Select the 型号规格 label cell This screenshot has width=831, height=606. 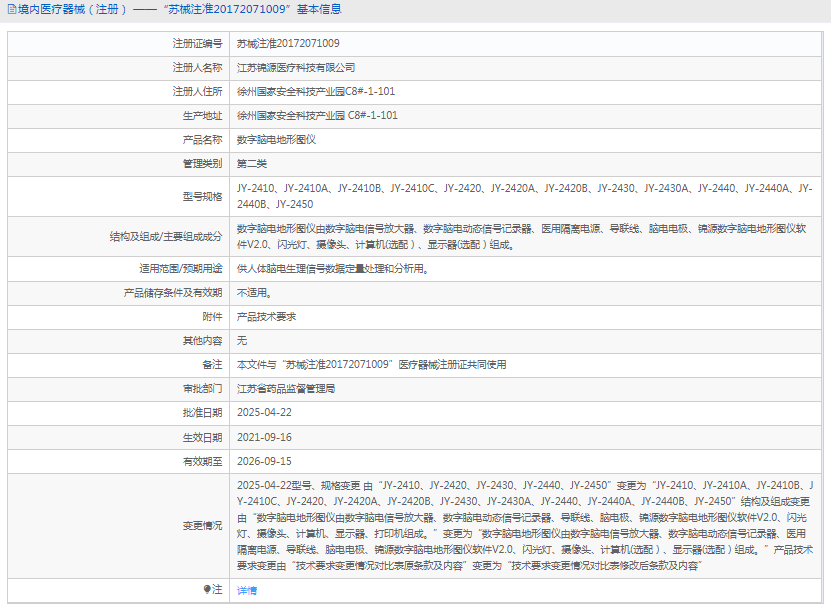pyautogui.click(x=119, y=197)
